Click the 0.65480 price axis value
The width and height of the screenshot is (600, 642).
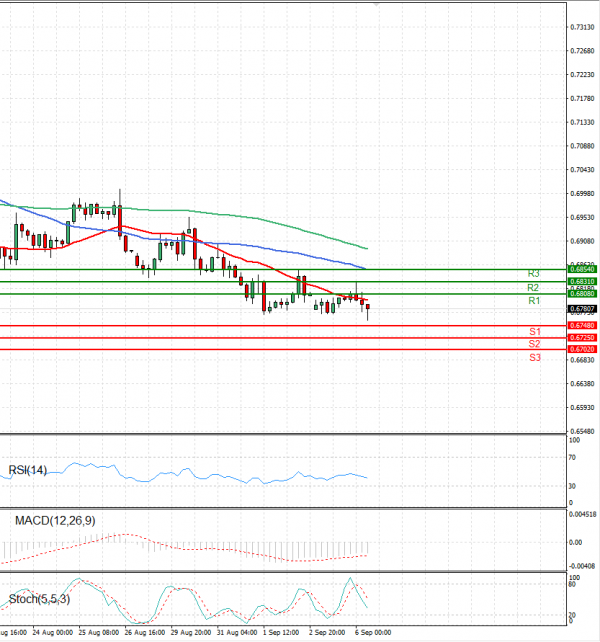click(x=582, y=432)
